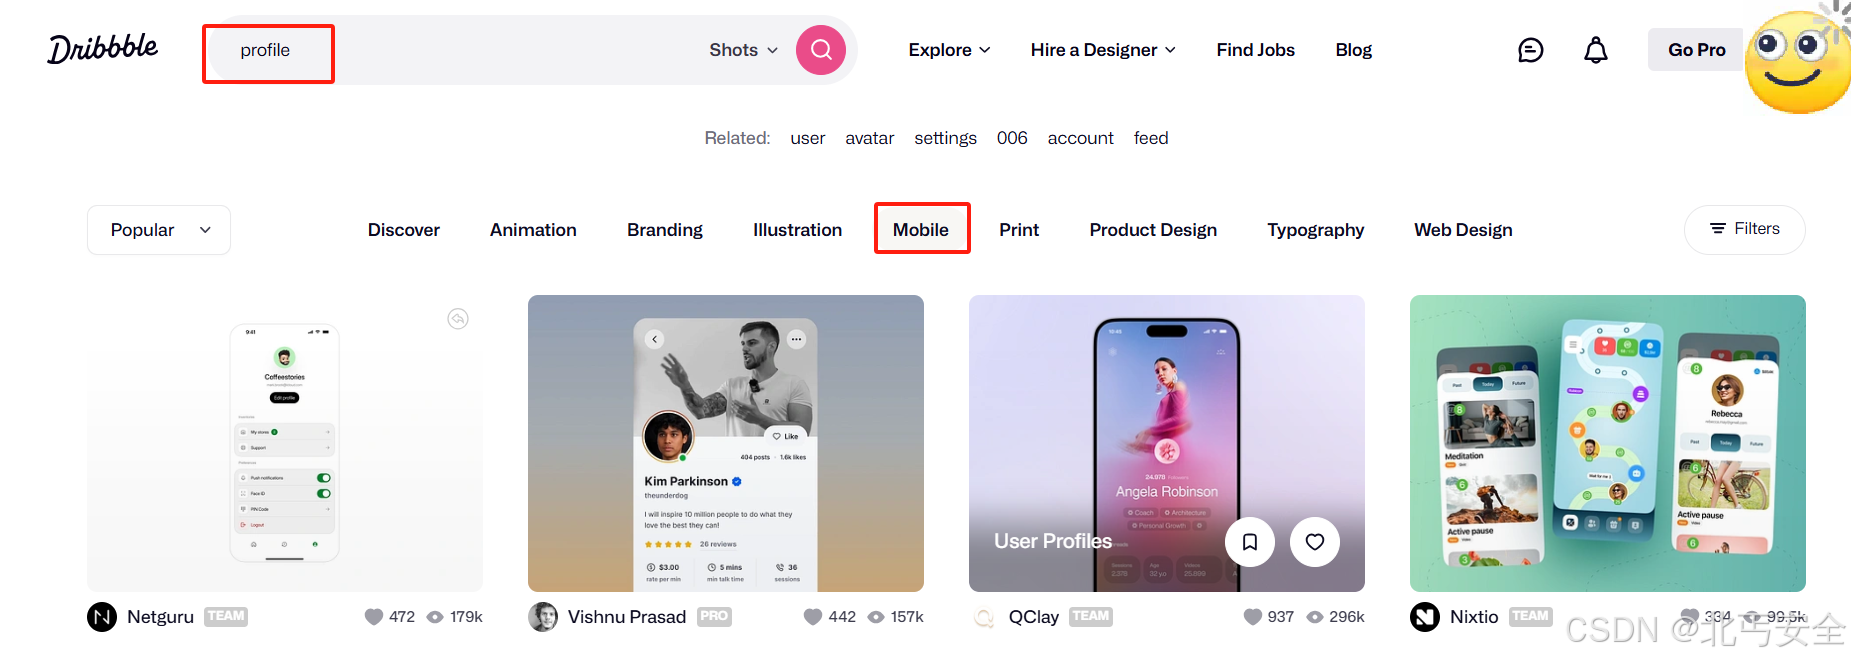Image resolution: width=1851 pixels, height=662 pixels.
Task: Open the Filters button
Action: click(1744, 229)
